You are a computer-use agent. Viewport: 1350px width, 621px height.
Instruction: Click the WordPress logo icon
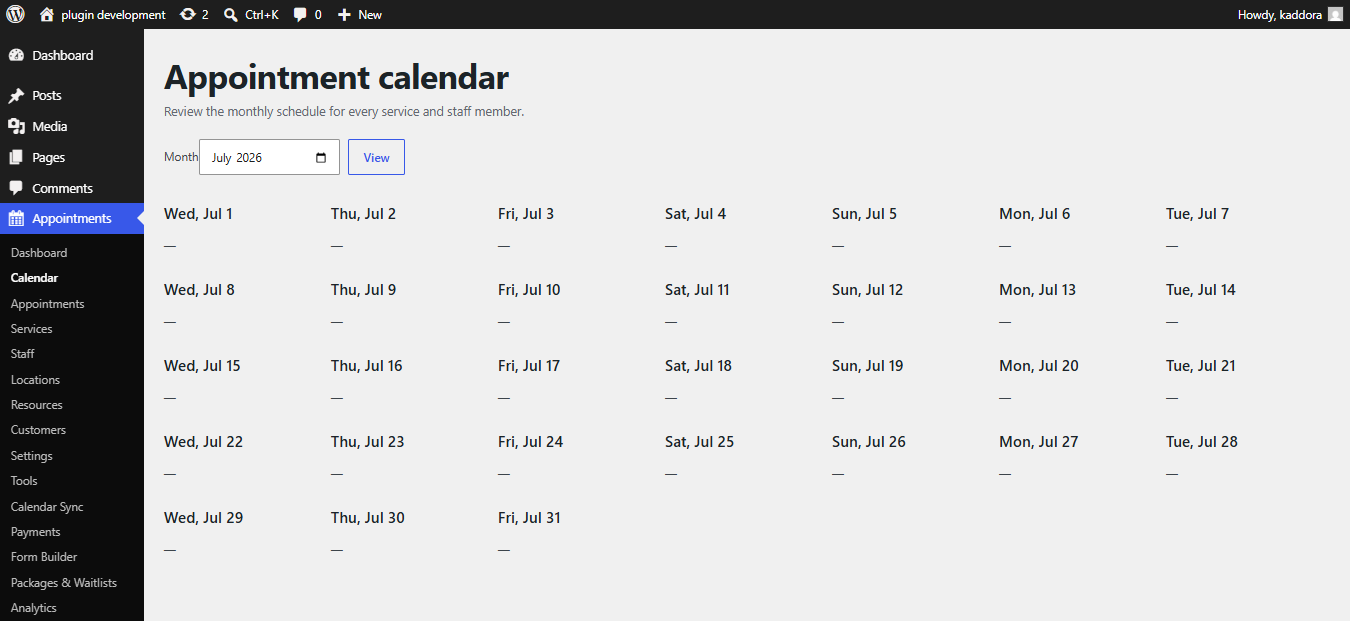(15, 14)
